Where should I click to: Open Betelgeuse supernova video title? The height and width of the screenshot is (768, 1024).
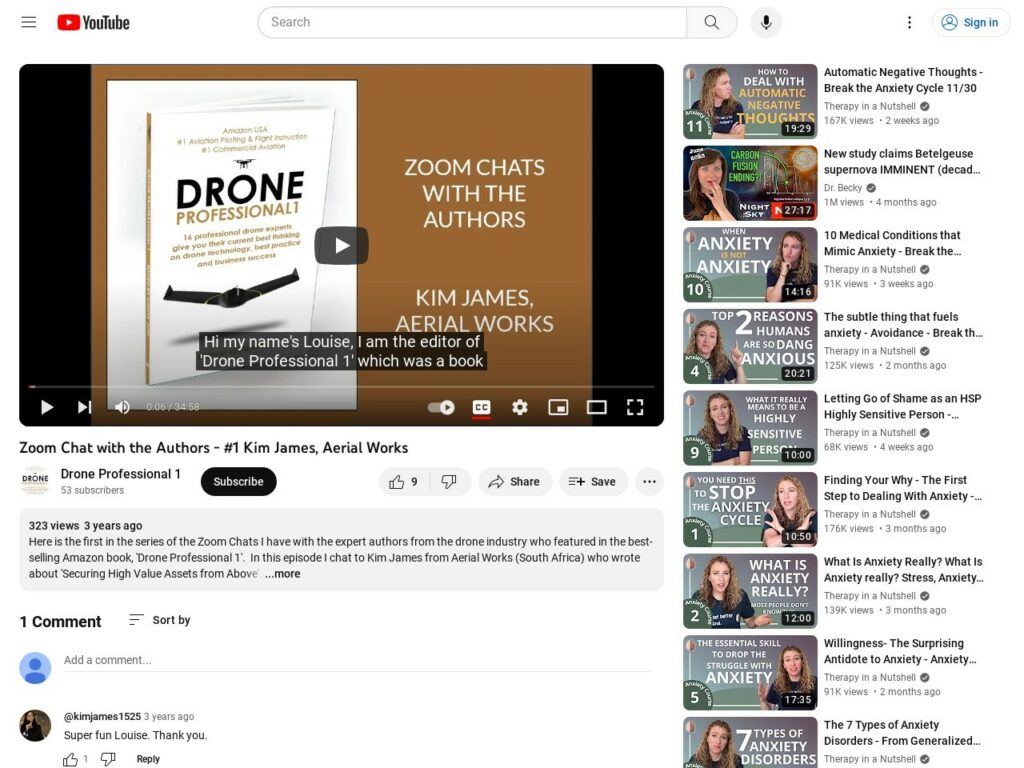[x=901, y=161]
